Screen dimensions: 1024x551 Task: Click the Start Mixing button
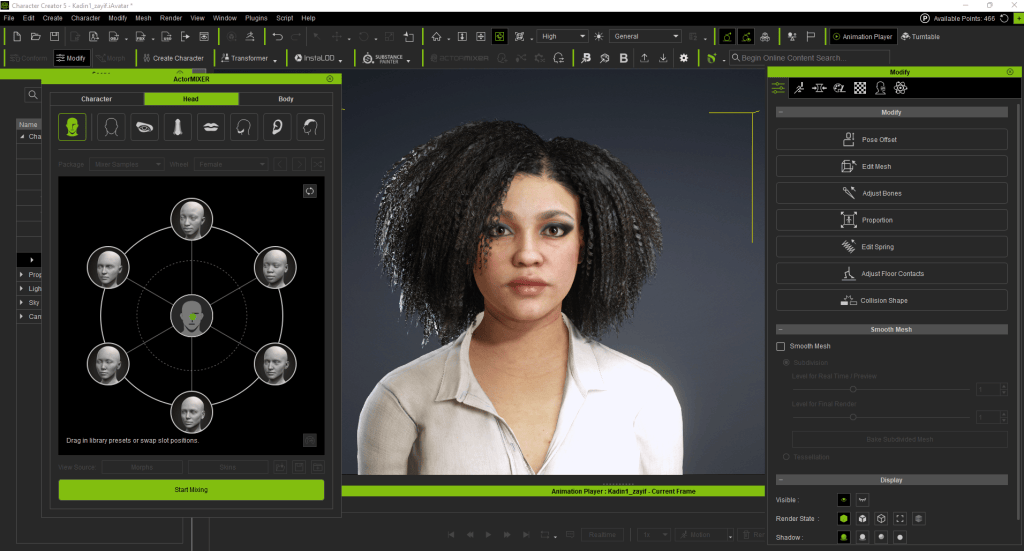pos(191,490)
